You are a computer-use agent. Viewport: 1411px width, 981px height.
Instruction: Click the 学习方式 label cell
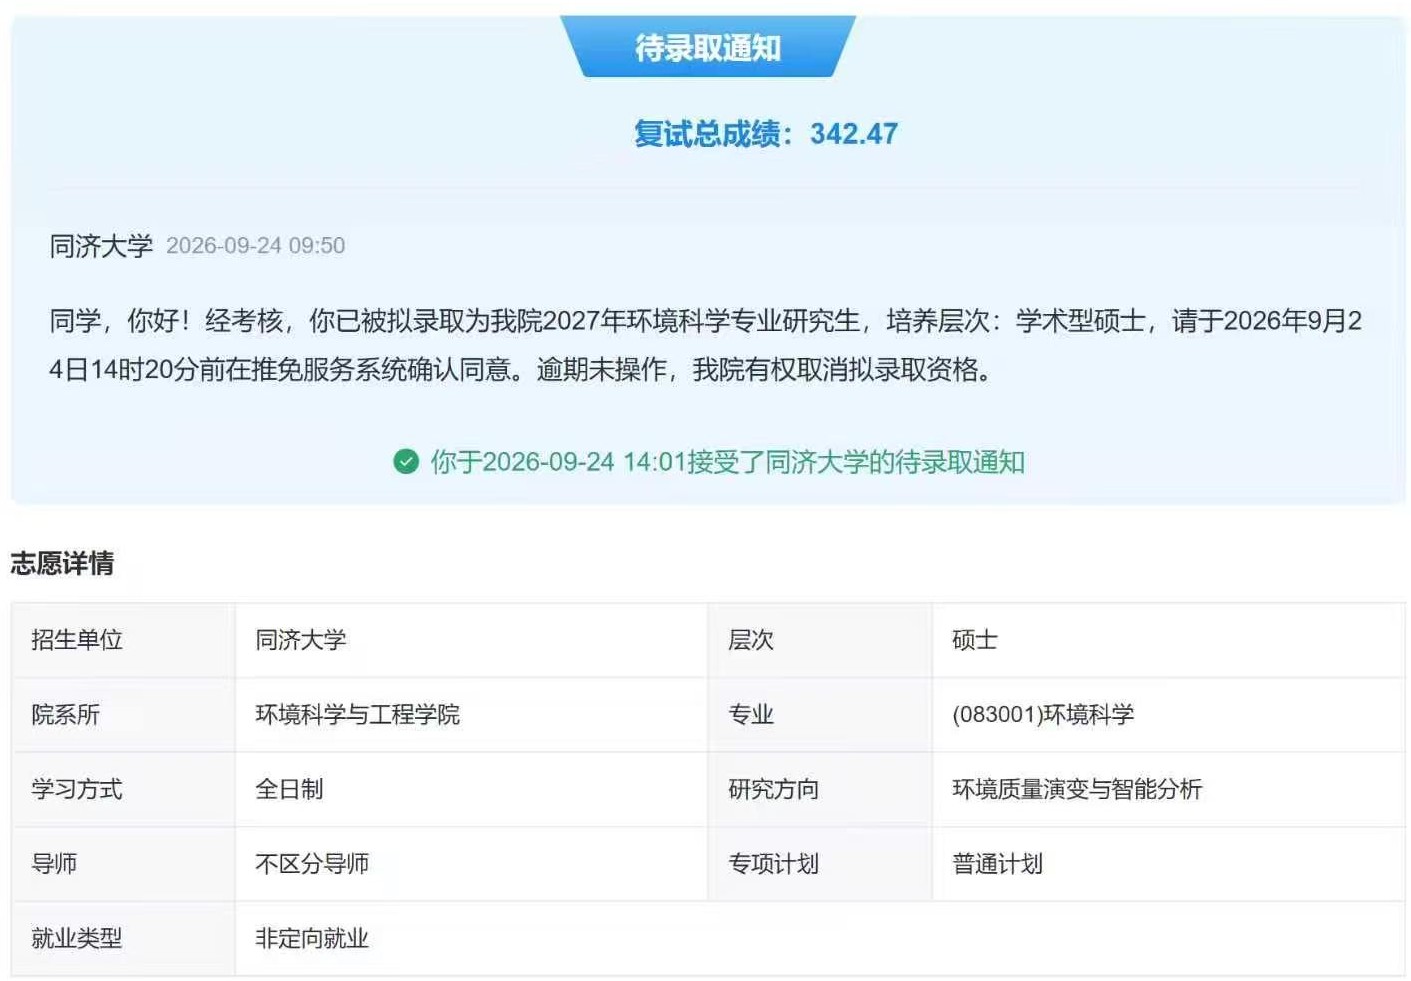point(123,789)
